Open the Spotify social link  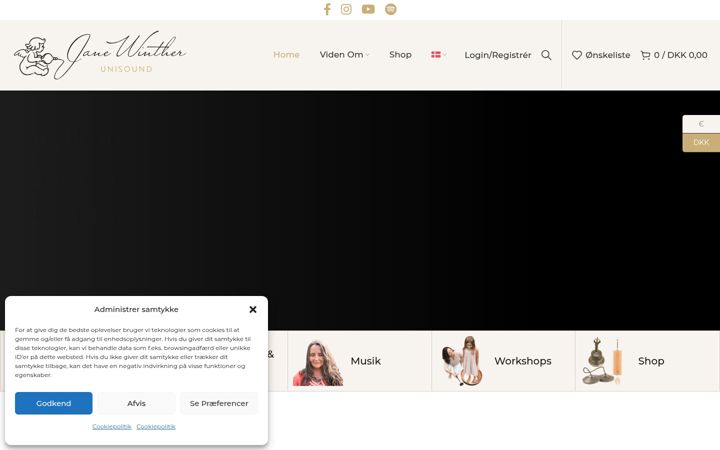click(391, 9)
